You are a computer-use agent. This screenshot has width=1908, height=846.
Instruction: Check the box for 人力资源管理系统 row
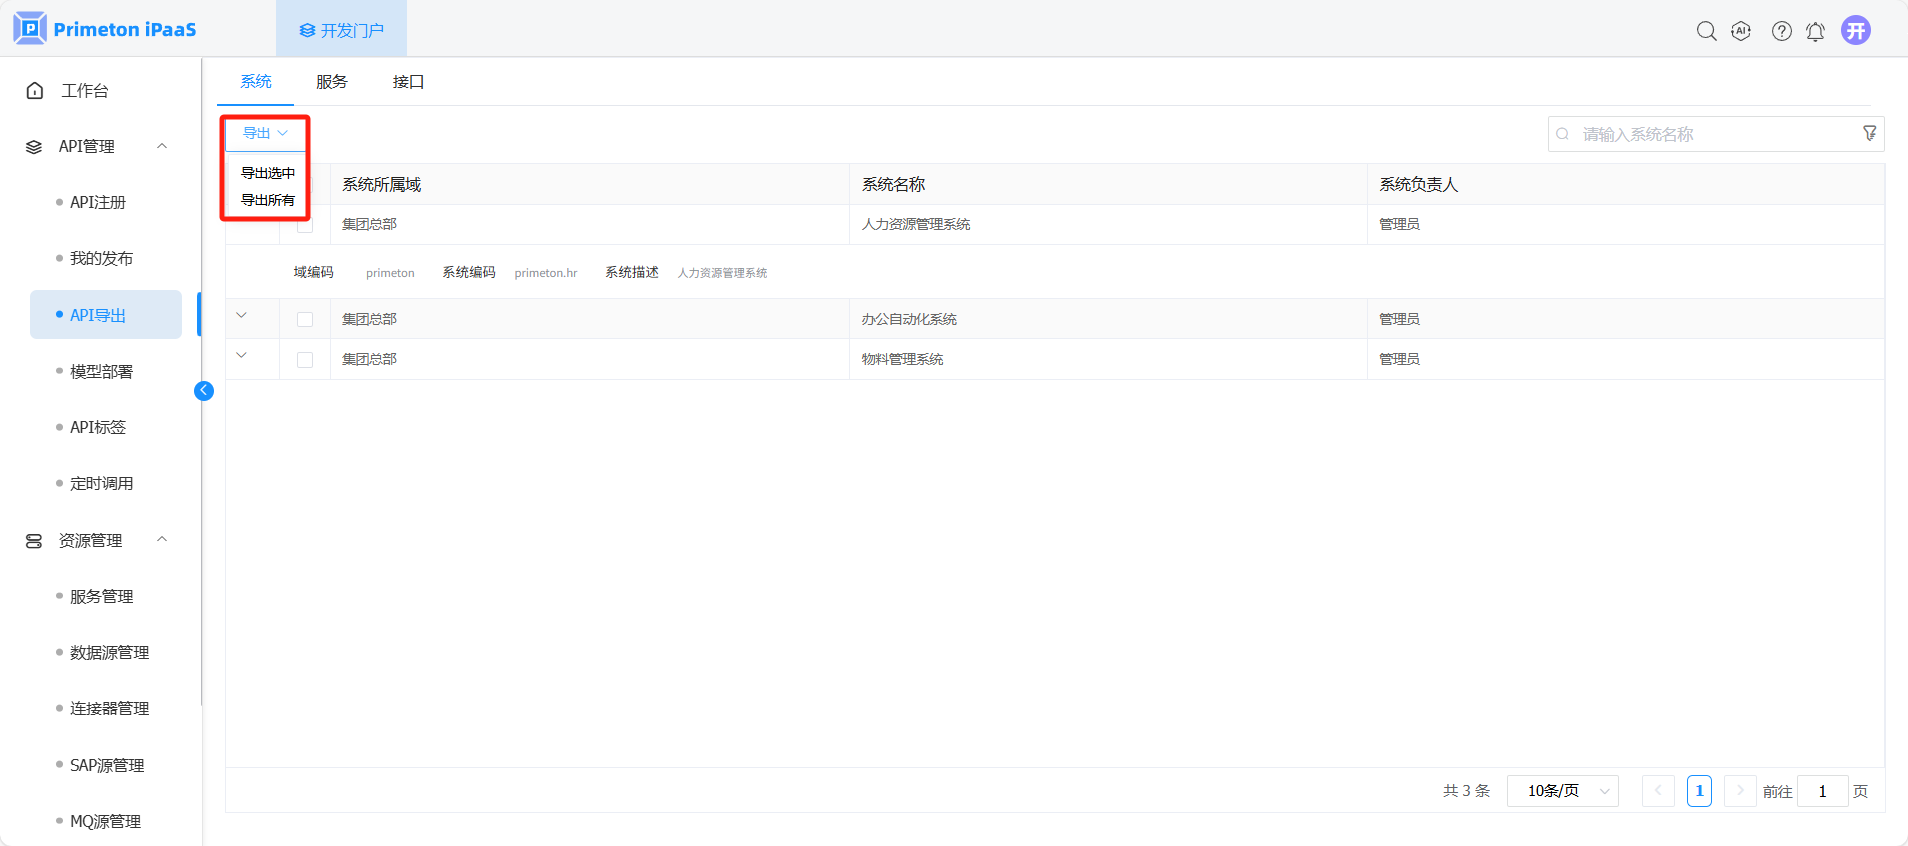[305, 226]
